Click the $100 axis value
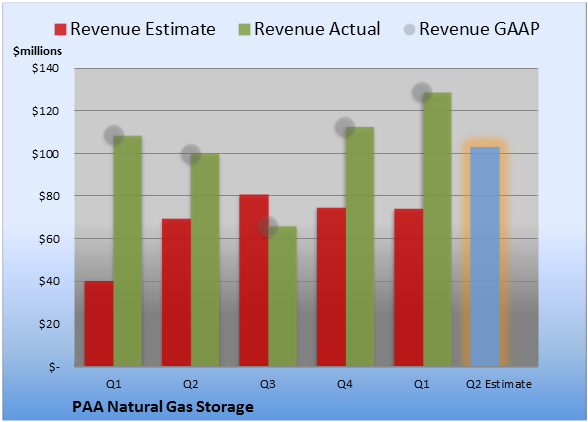This screenshot has width=588, height=422. point(46,154)
